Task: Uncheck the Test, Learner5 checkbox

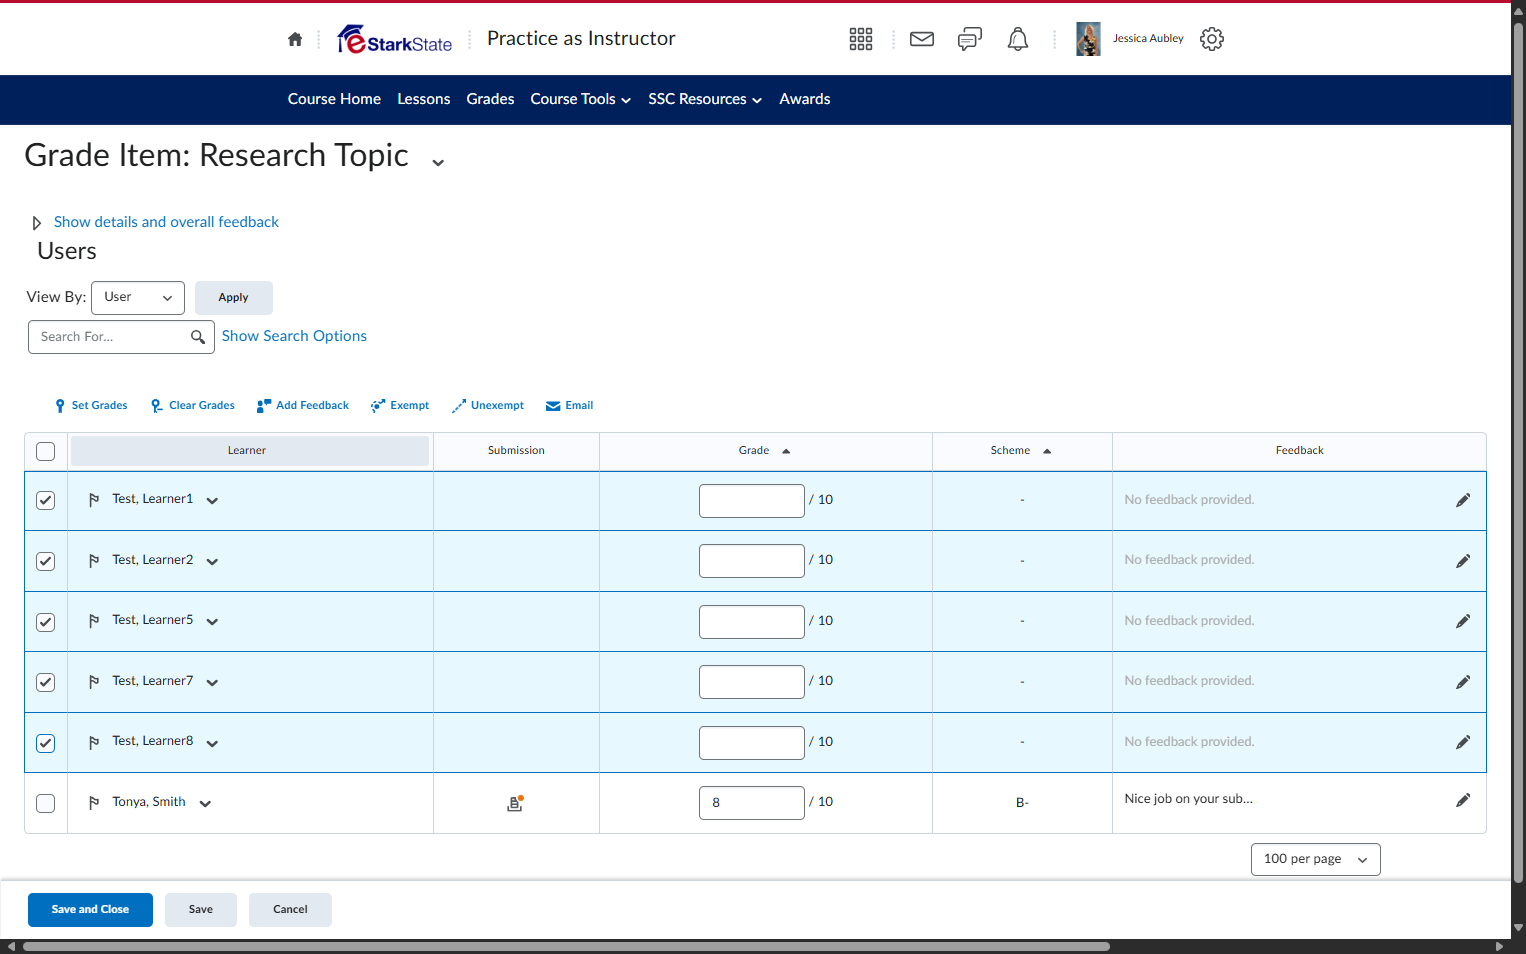Action: coord(45,622)
